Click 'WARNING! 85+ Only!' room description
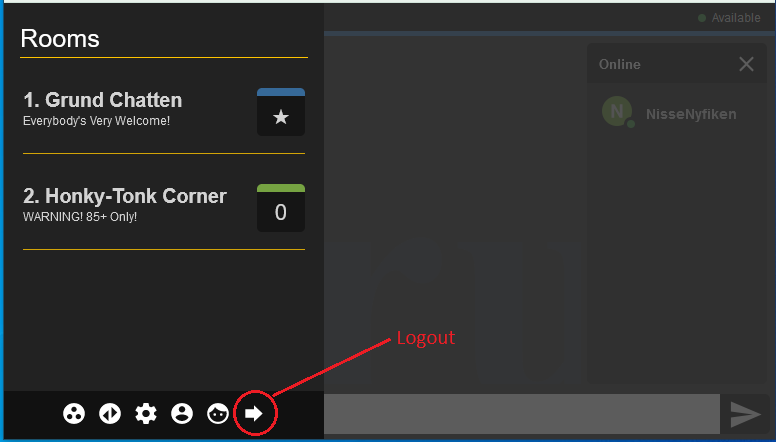The width and height of the screenshot is (776, 442). click(x=80, y=217)
